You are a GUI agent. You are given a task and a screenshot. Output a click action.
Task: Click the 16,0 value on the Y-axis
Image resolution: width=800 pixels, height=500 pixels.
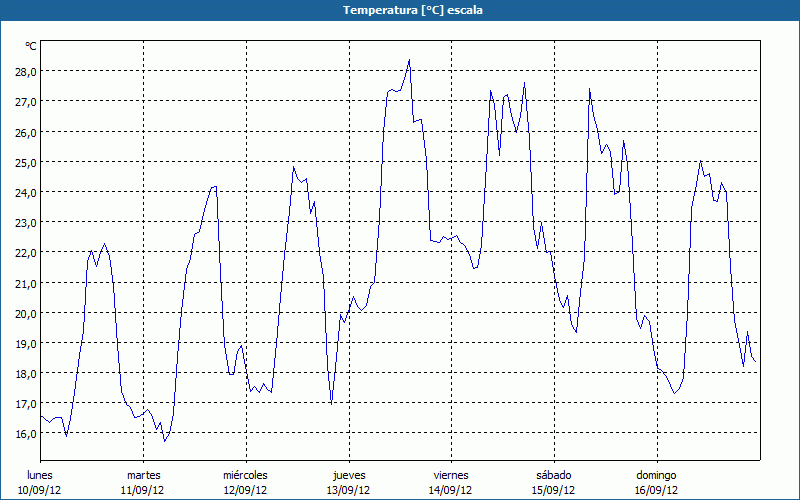pyautogui.click(x=25, y=434)
